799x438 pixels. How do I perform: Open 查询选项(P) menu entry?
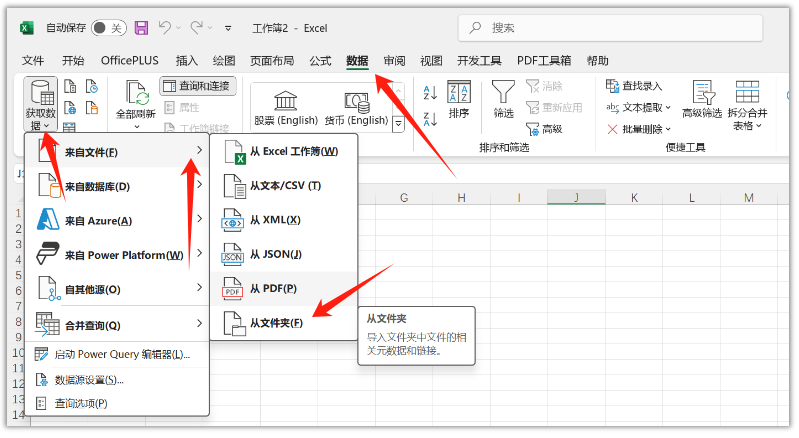point(117,403)
